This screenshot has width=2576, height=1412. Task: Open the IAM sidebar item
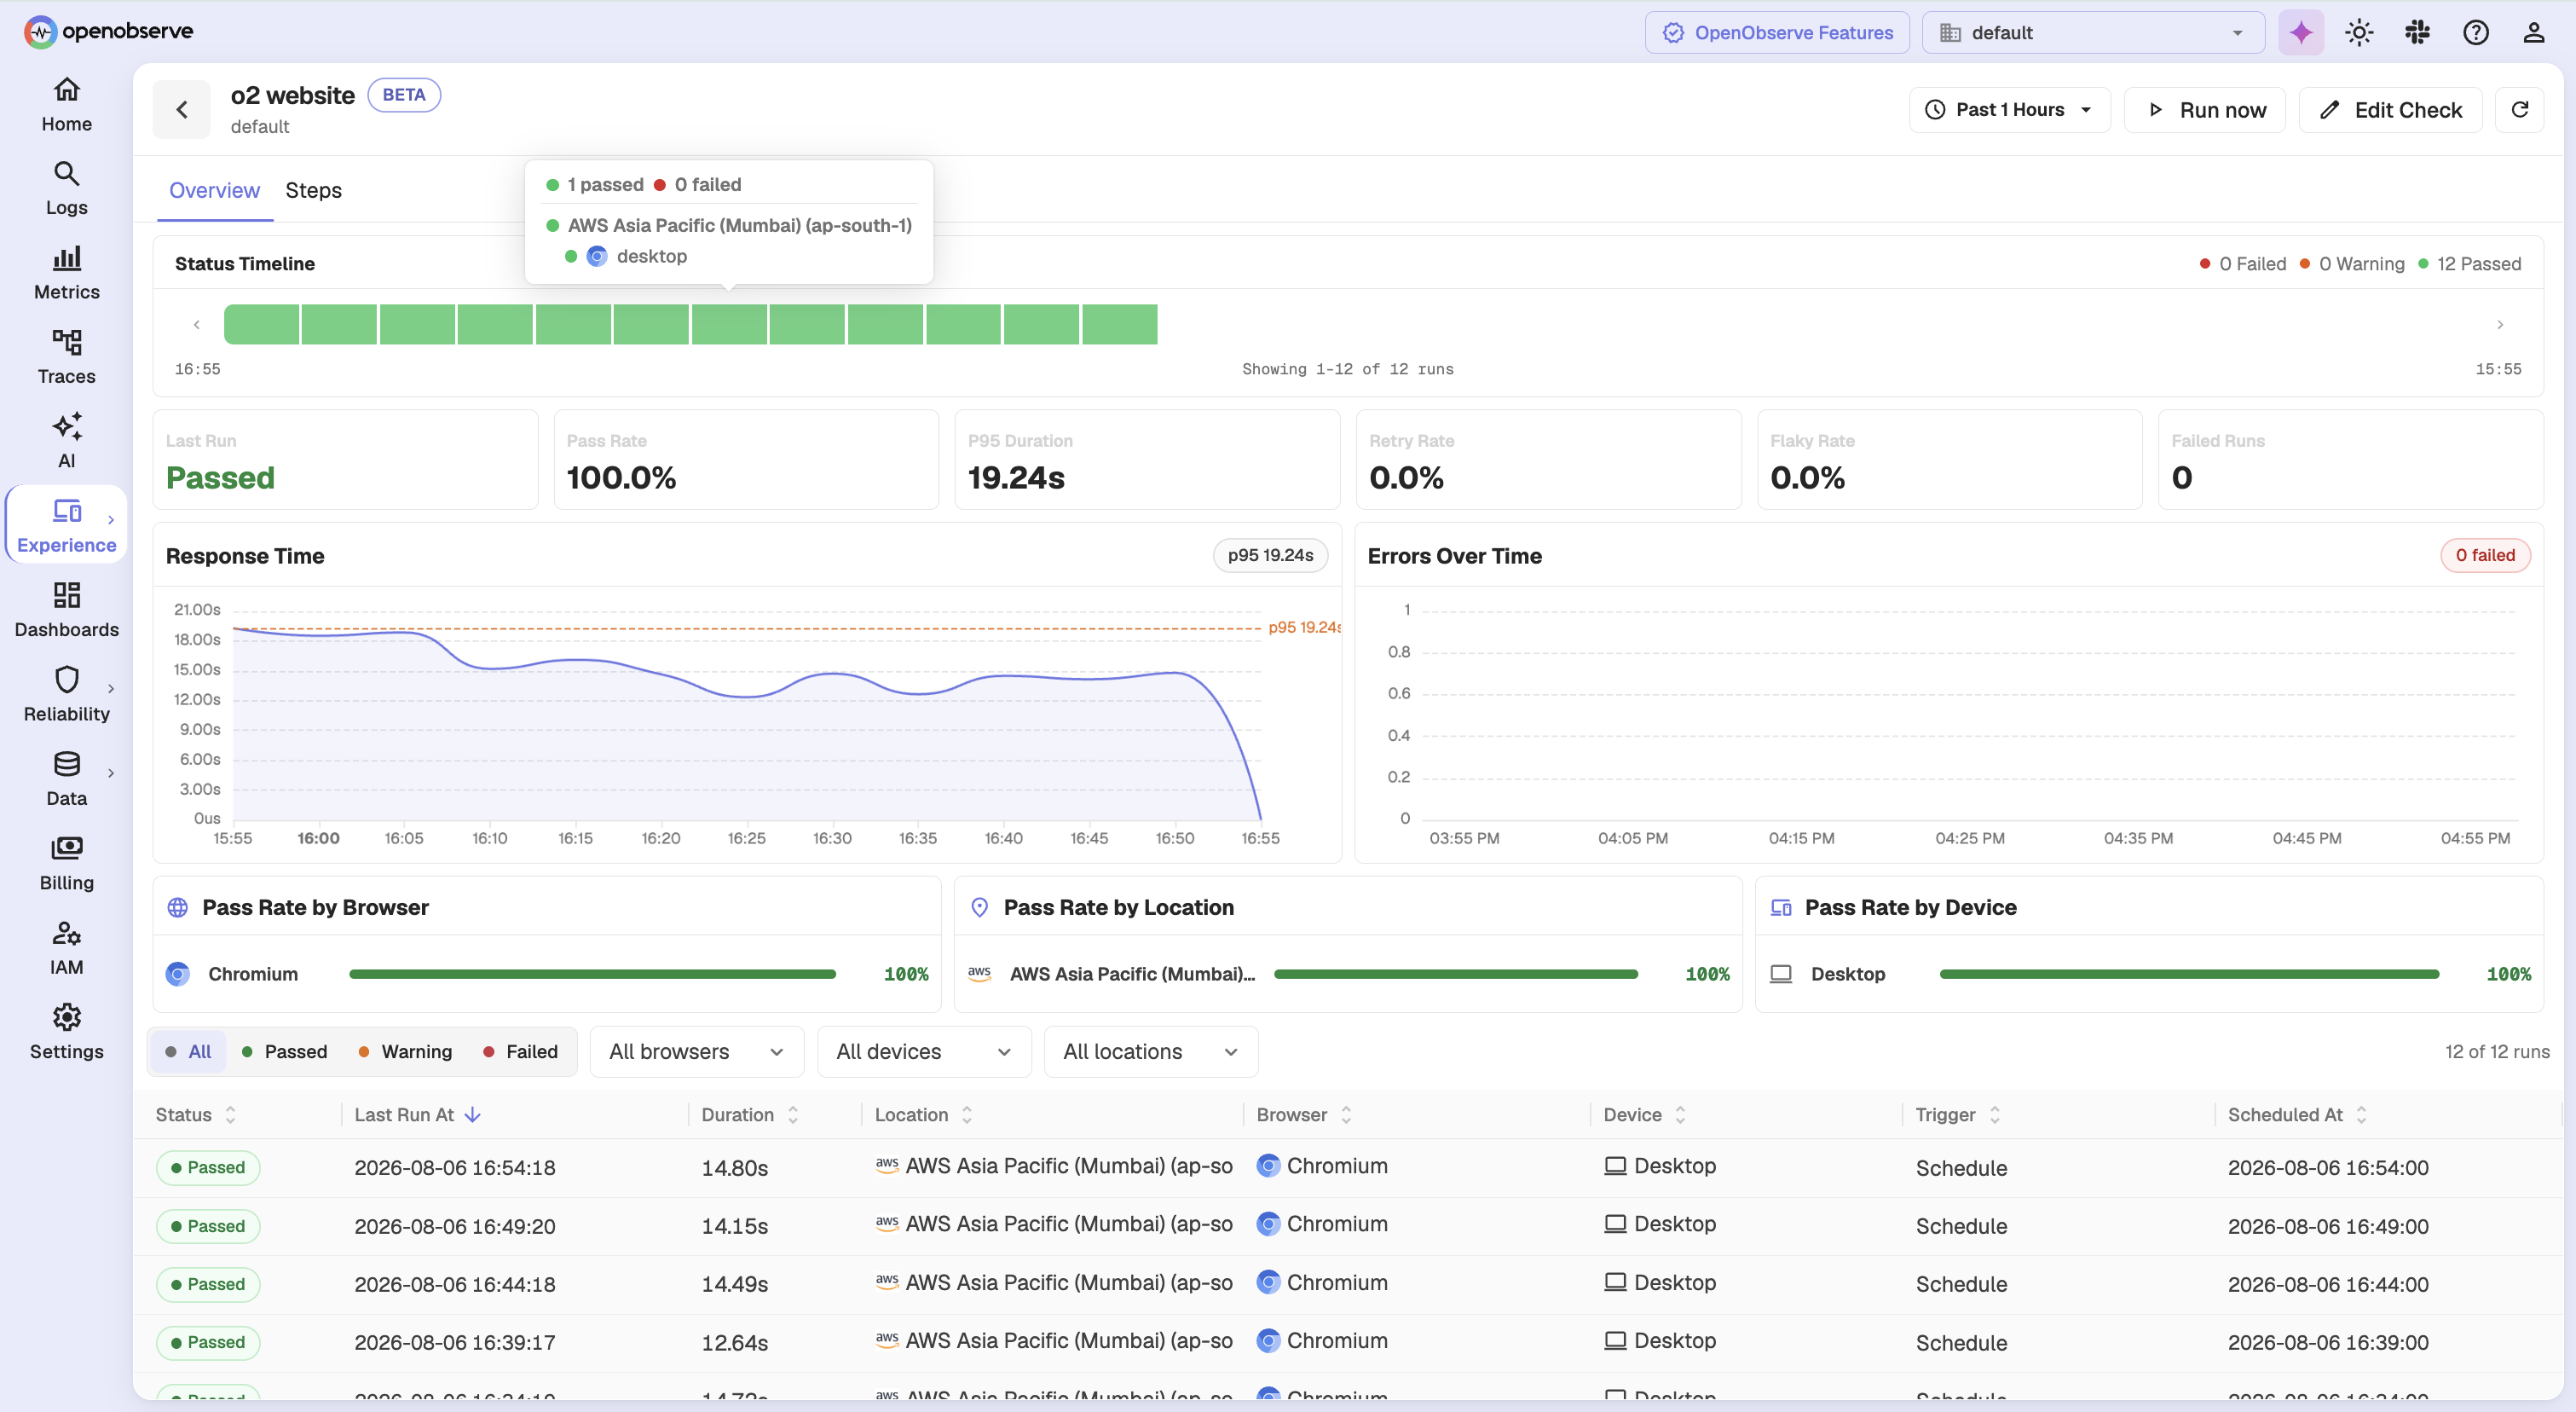66,947
